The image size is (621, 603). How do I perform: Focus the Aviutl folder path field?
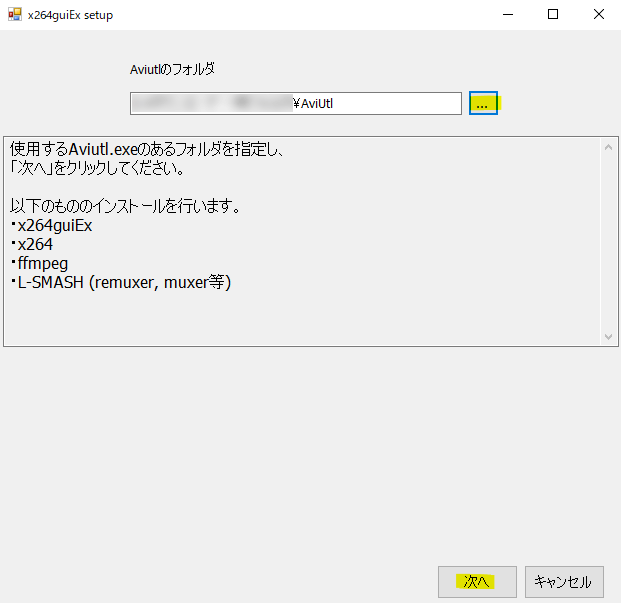pos(296,103)
